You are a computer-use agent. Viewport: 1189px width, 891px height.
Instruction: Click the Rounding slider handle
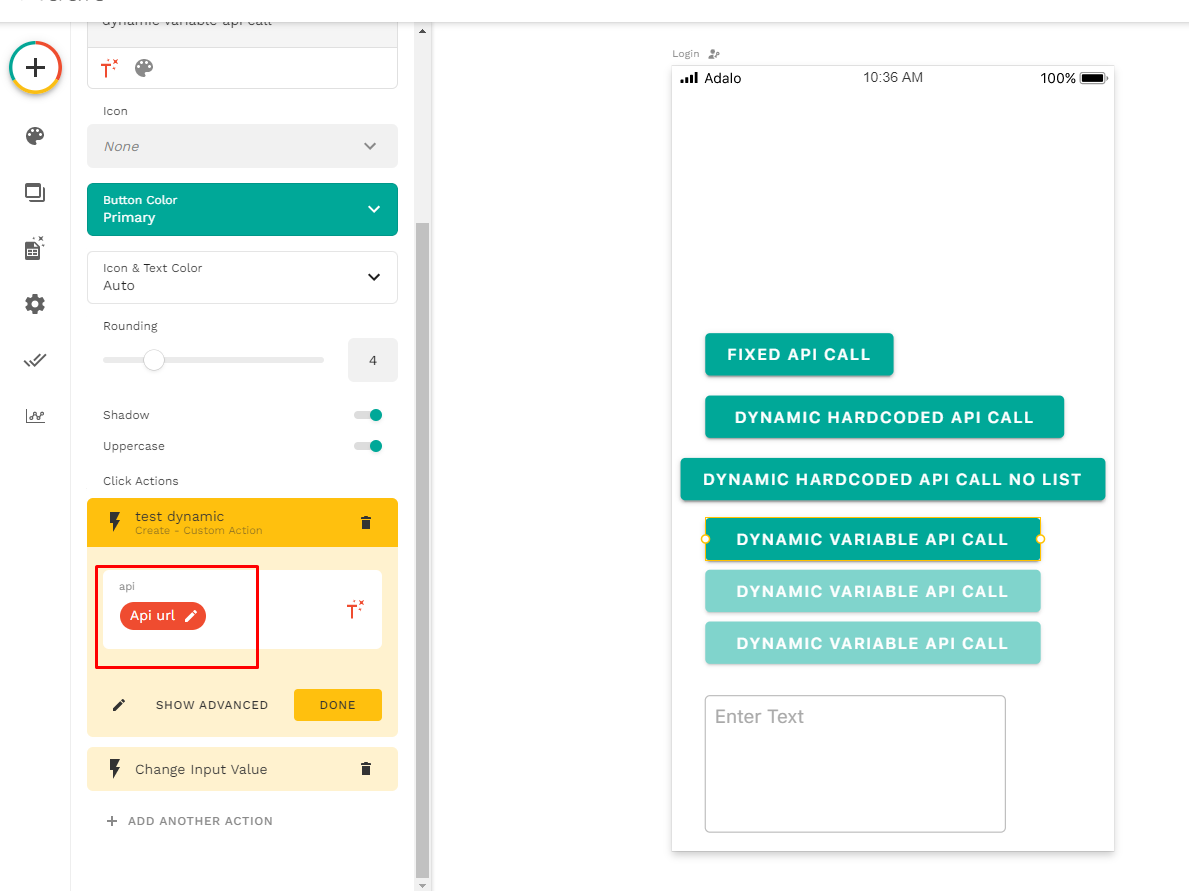[x=154, y=360]
